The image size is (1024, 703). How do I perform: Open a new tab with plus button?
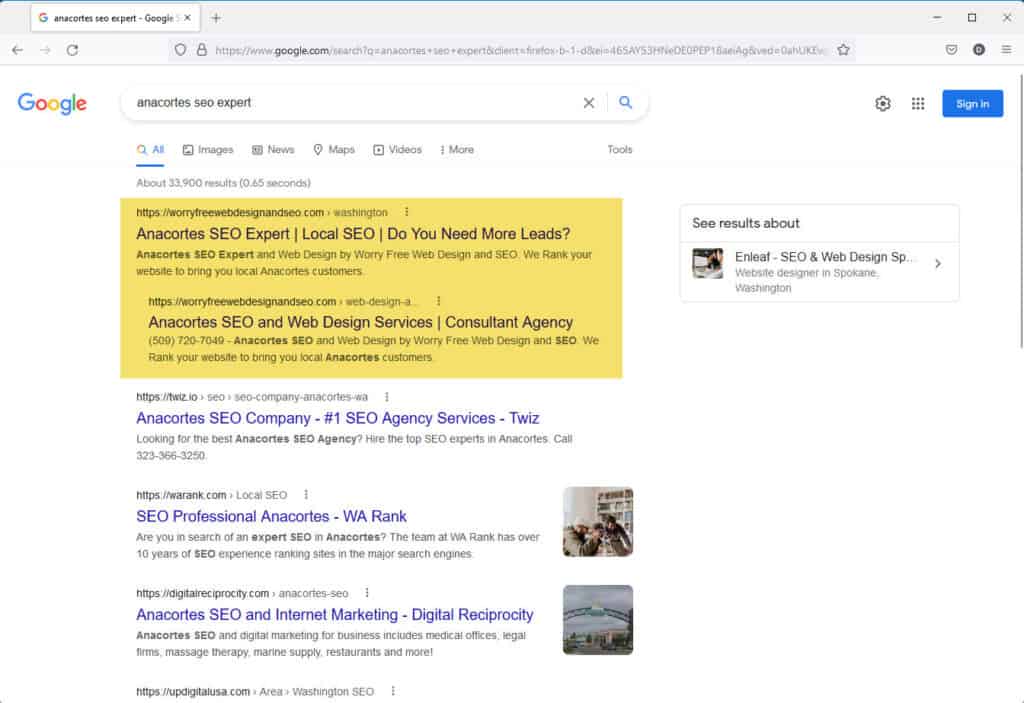216,18
